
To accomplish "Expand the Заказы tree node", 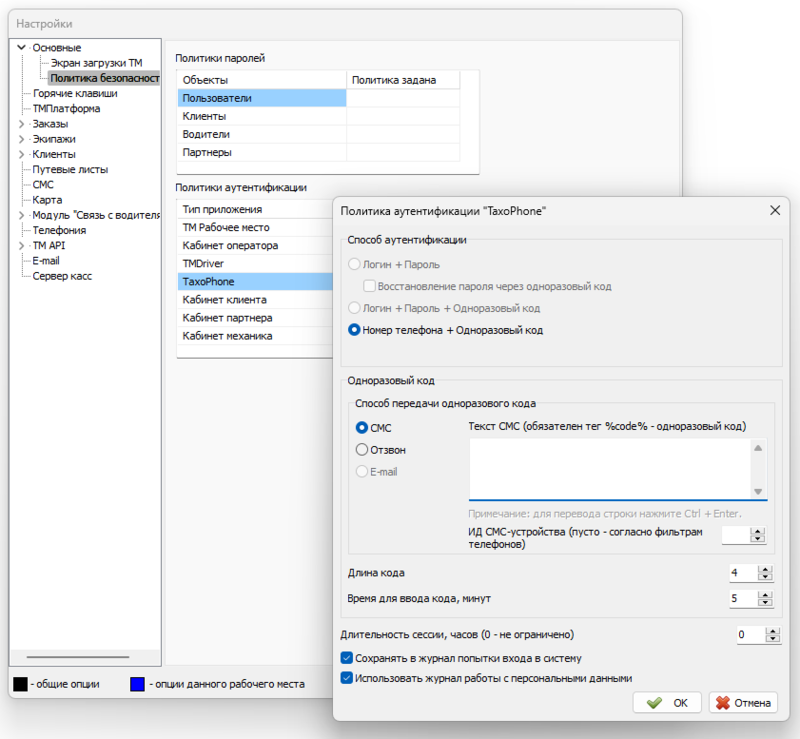I will (22, 124).
